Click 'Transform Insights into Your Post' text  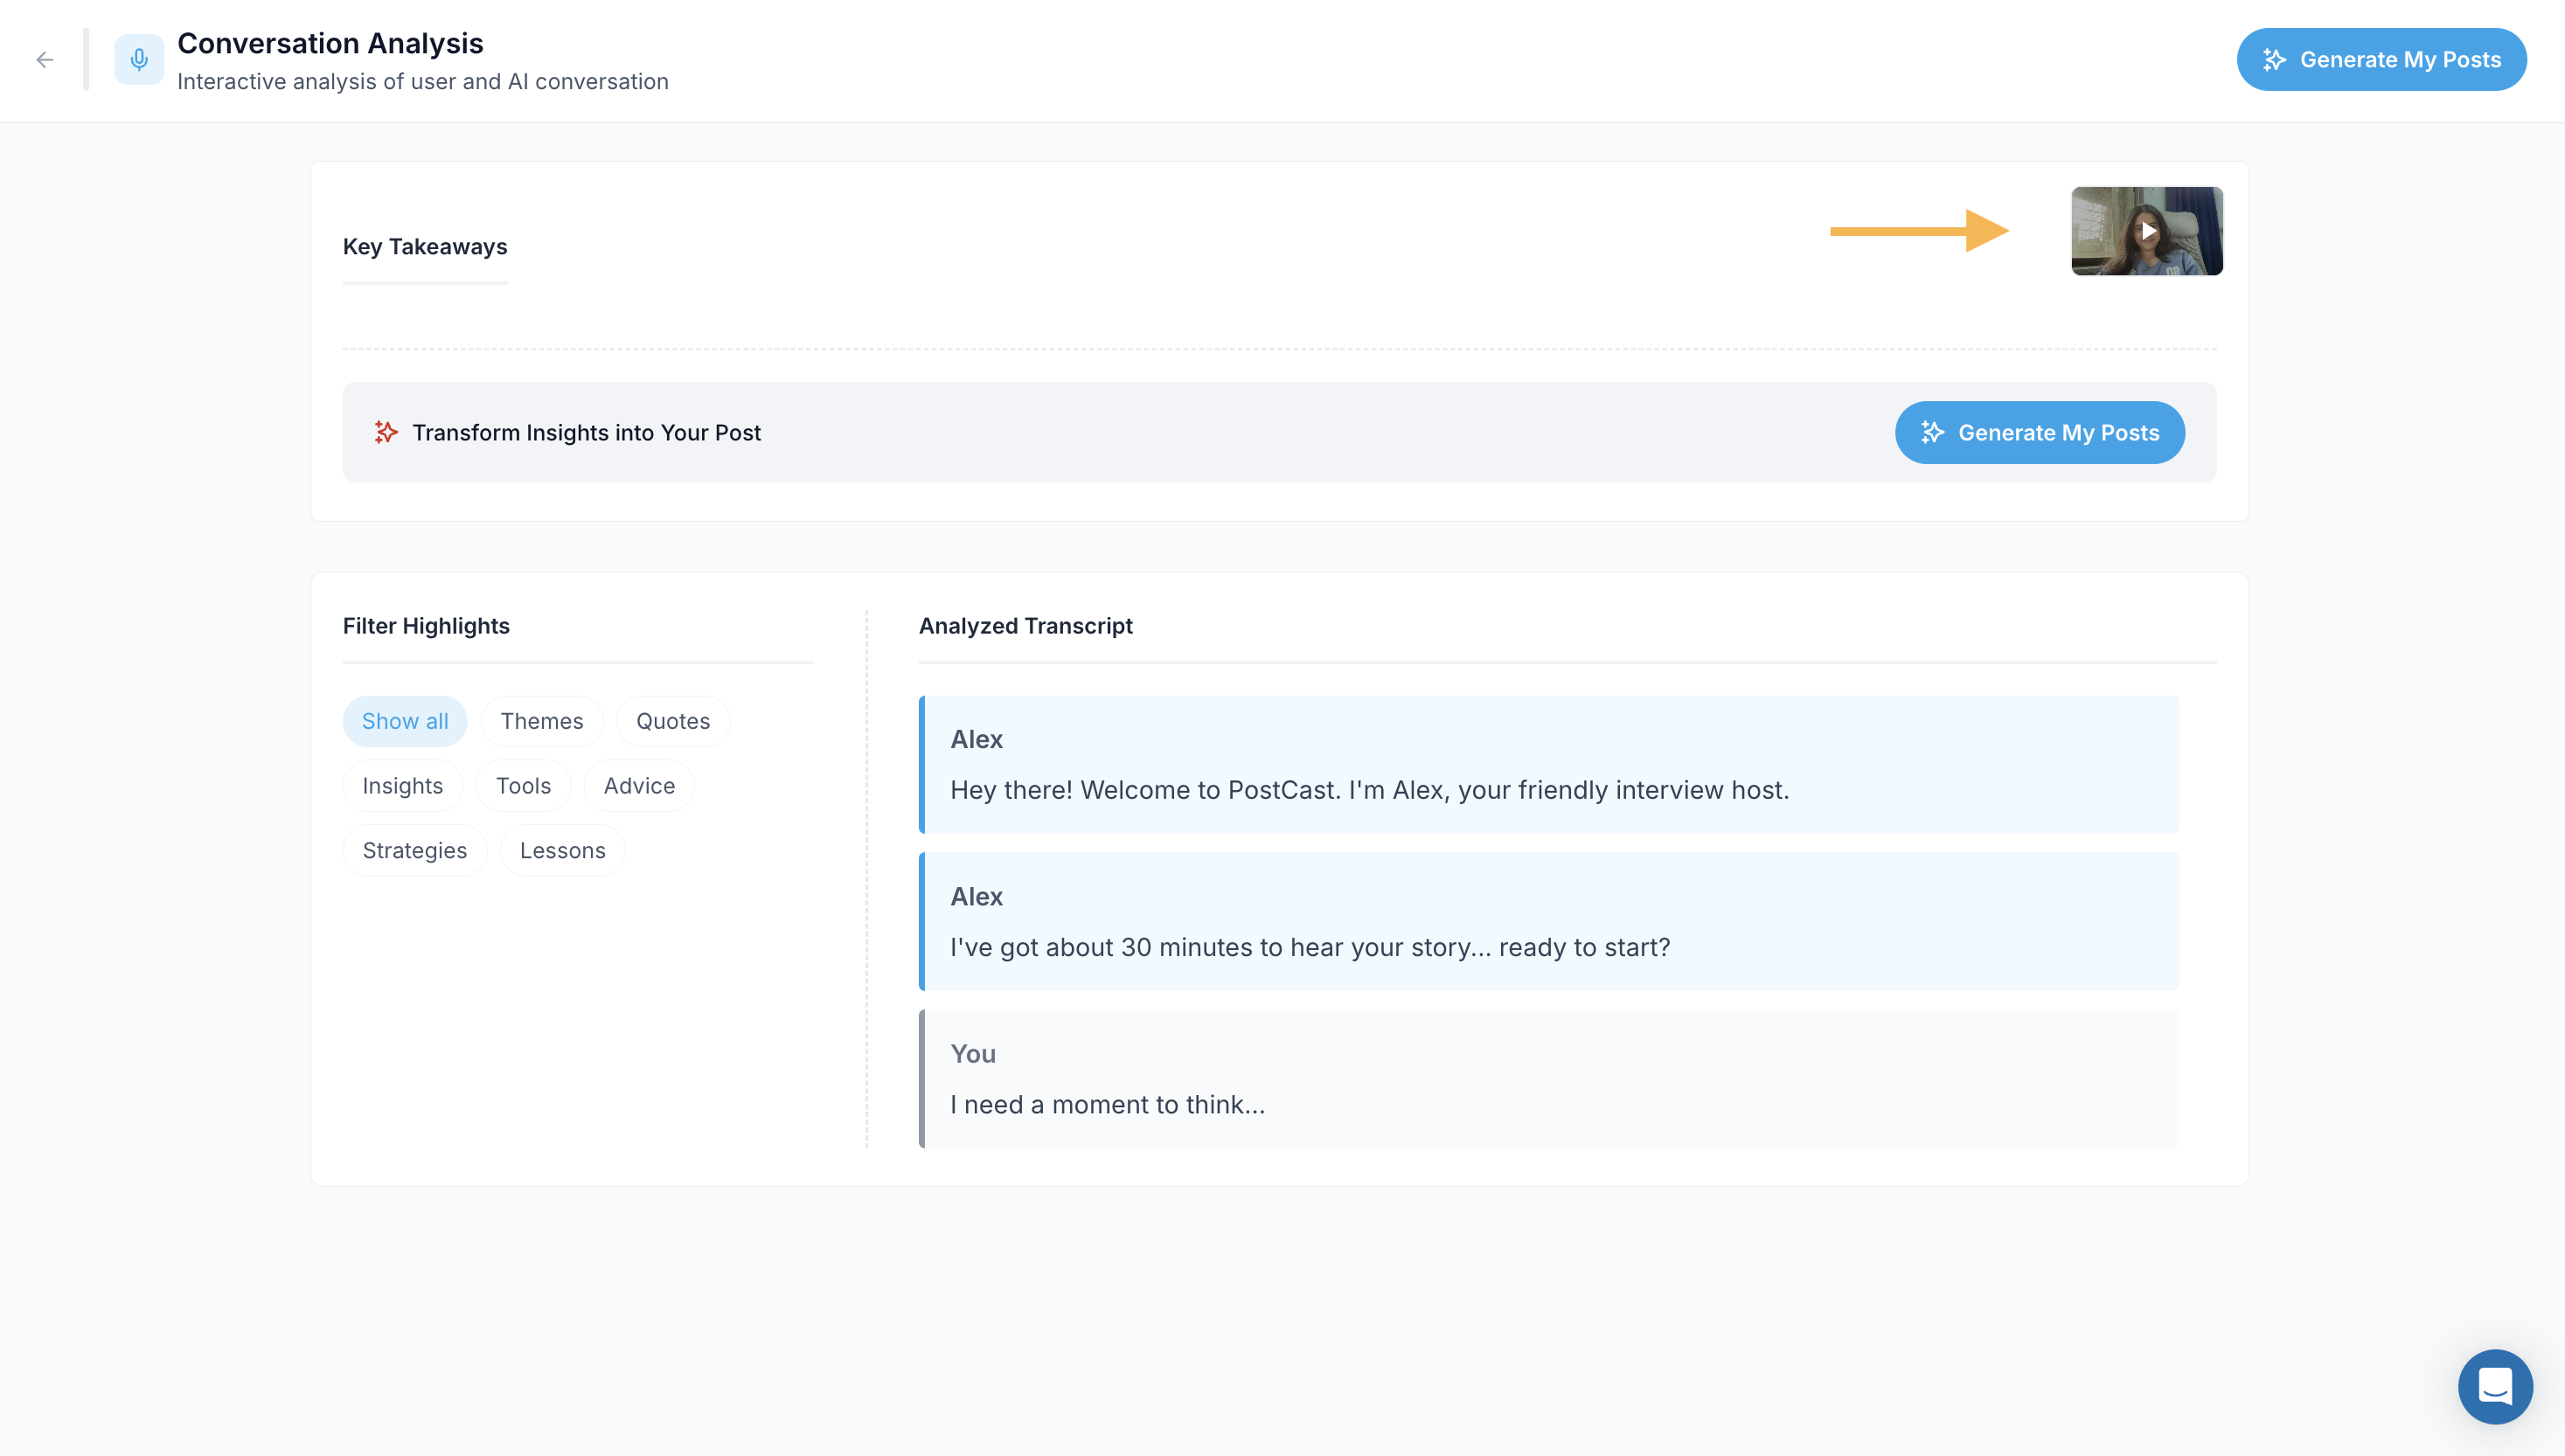(586, 433)
